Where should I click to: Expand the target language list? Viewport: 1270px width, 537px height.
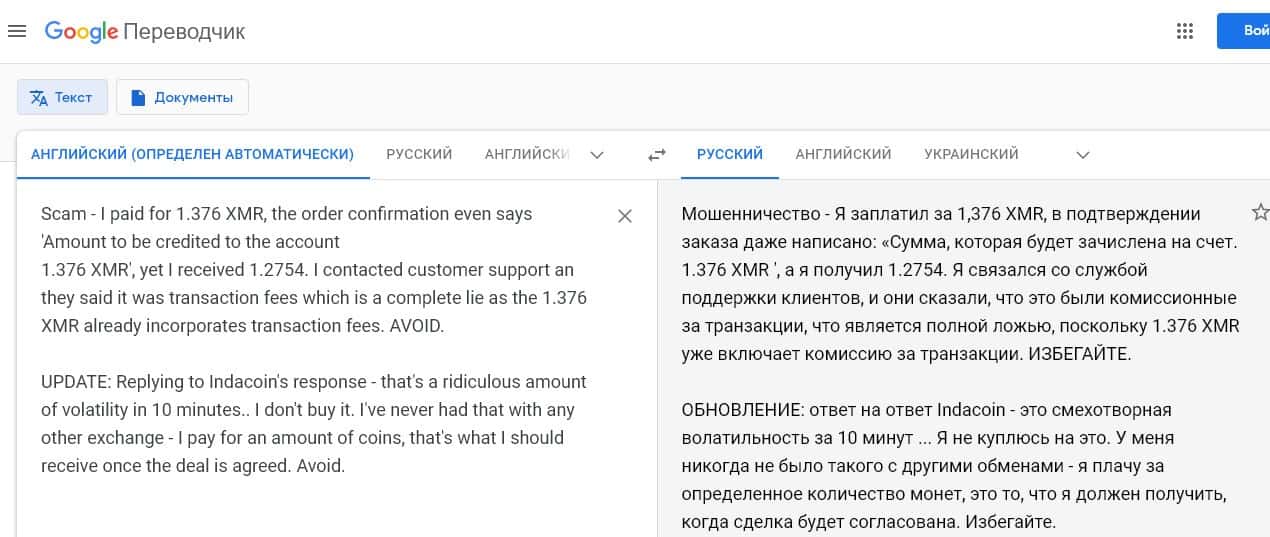[1082, 155]
